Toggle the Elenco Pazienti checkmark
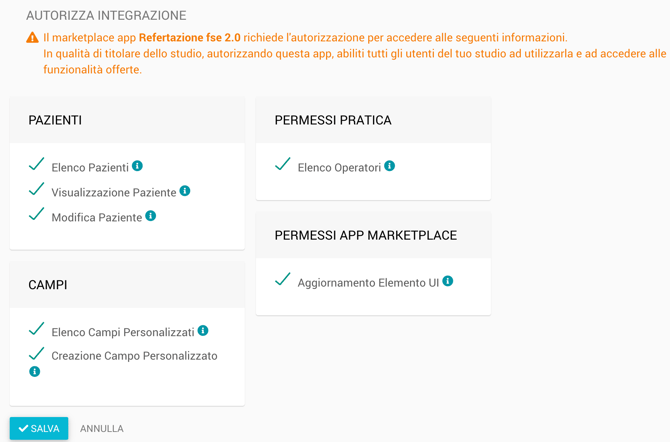This screenshot has height=442, width=670. click(x=37, y=164)
